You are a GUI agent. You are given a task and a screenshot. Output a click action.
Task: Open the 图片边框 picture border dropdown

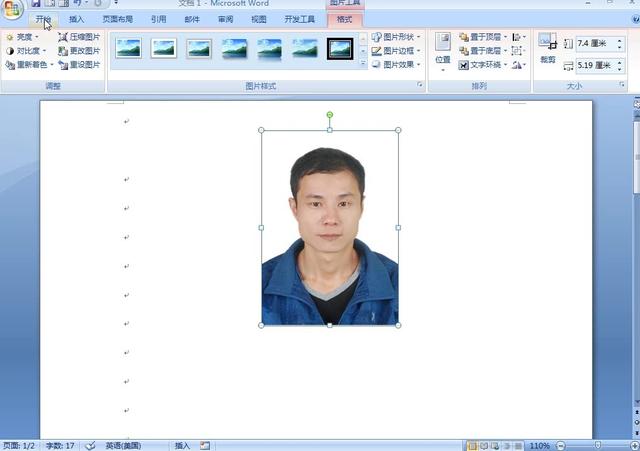click(x=396, y=51)
